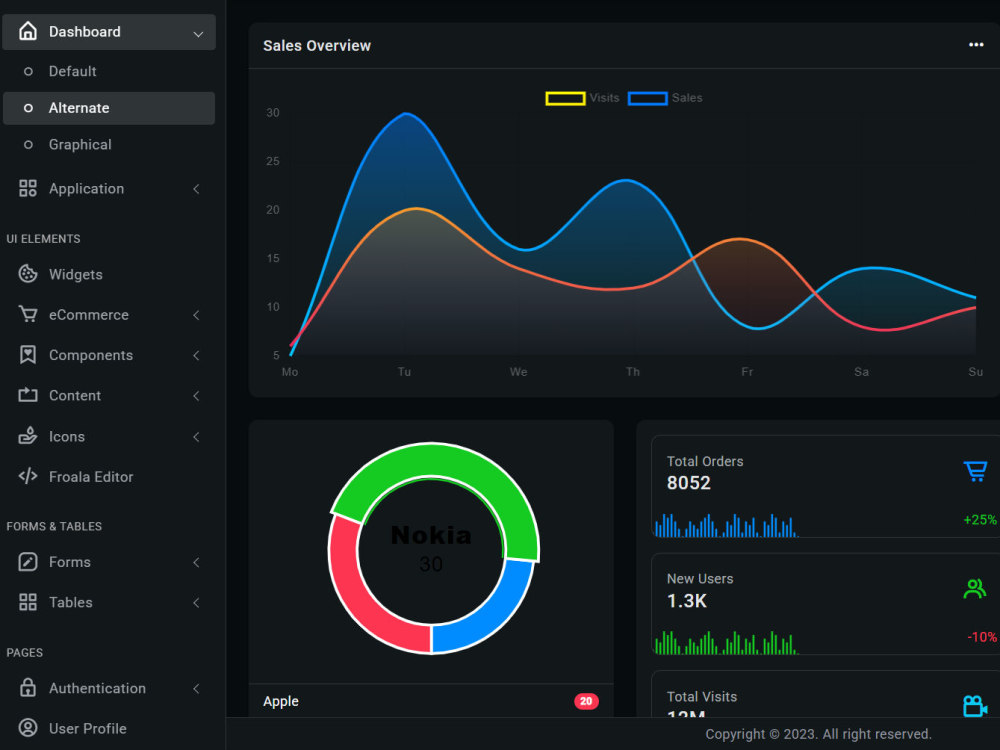
Task: Click the Total Orders blue bar sparkline
Action: pos(726,526)
